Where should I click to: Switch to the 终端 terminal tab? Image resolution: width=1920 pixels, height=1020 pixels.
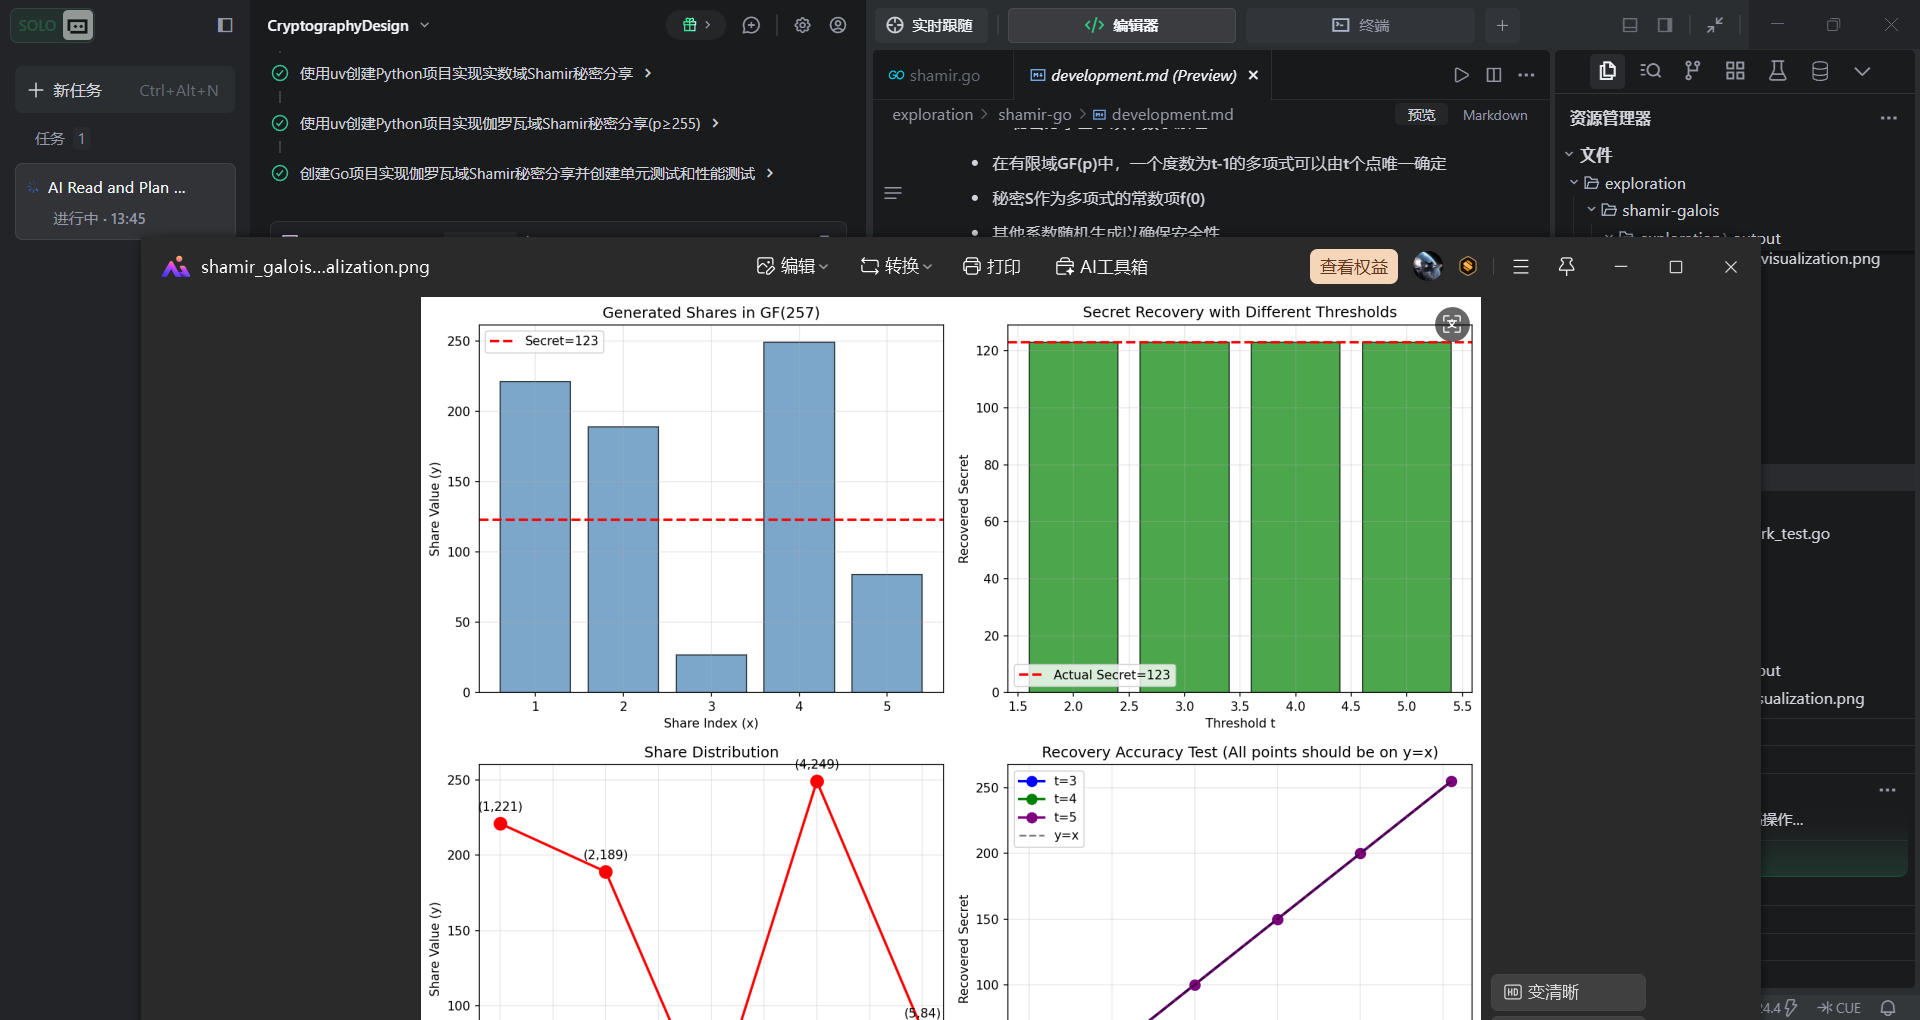pyautogui.click(x=1360, y=25)
